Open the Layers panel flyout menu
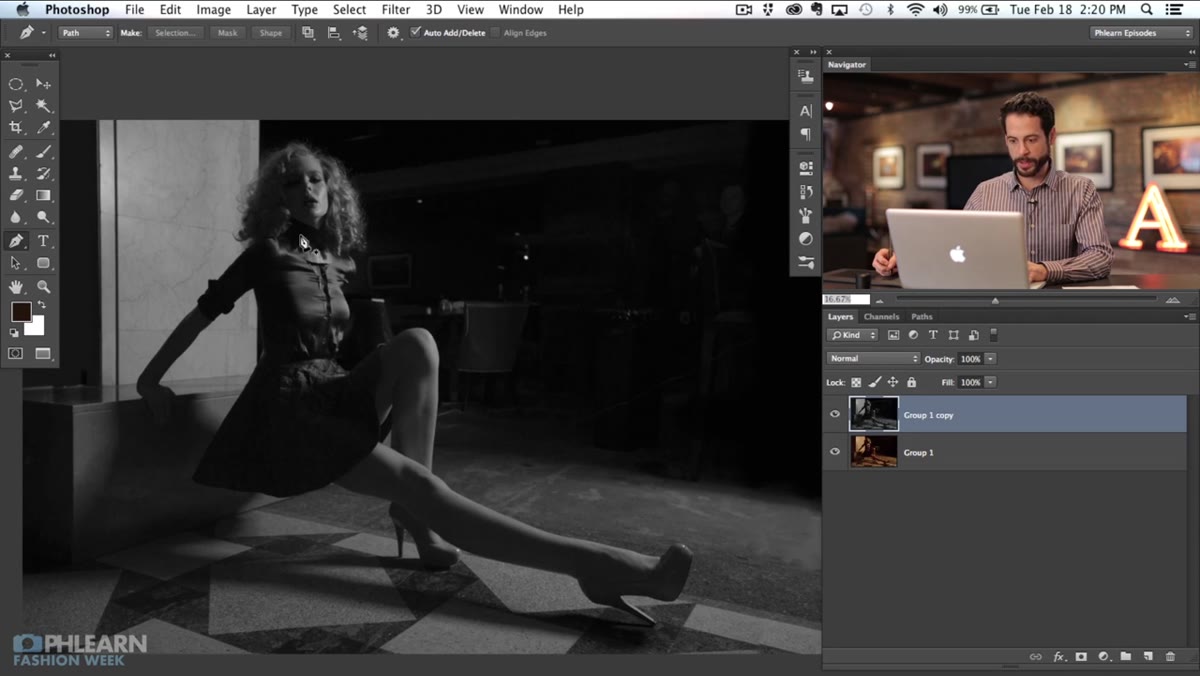 (1189, 317)
